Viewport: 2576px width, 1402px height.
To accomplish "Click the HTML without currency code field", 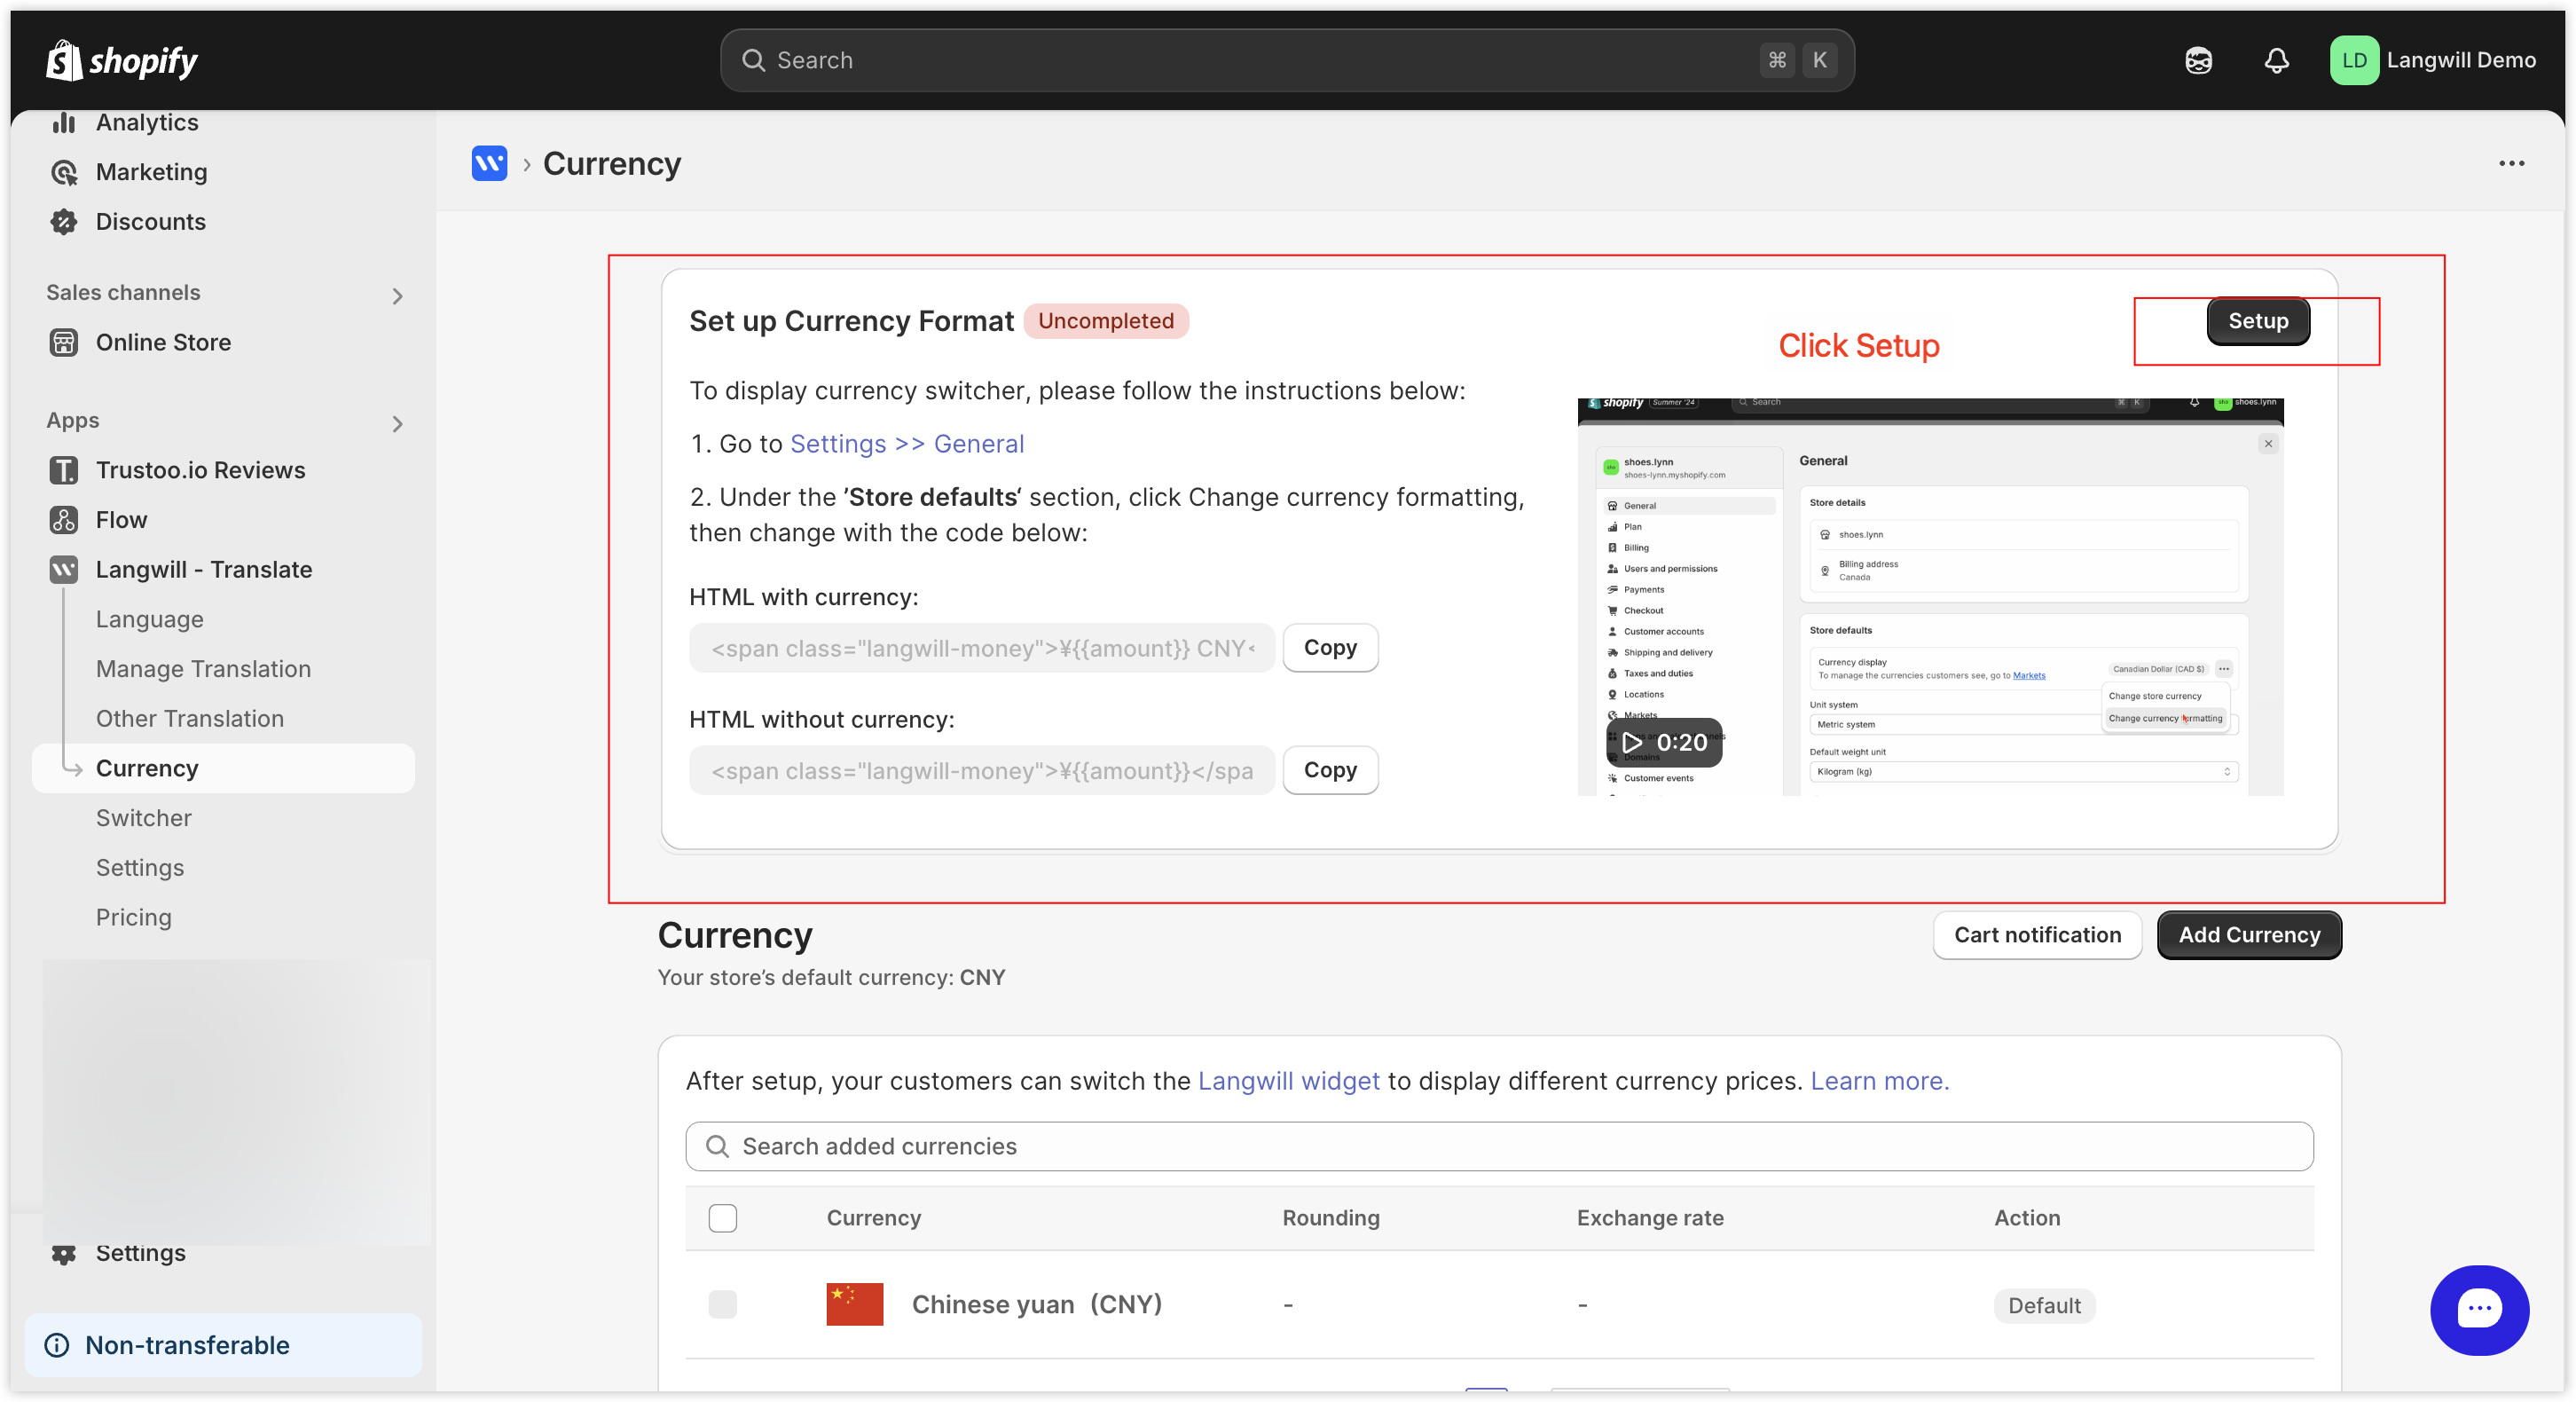I will [981, 771].
